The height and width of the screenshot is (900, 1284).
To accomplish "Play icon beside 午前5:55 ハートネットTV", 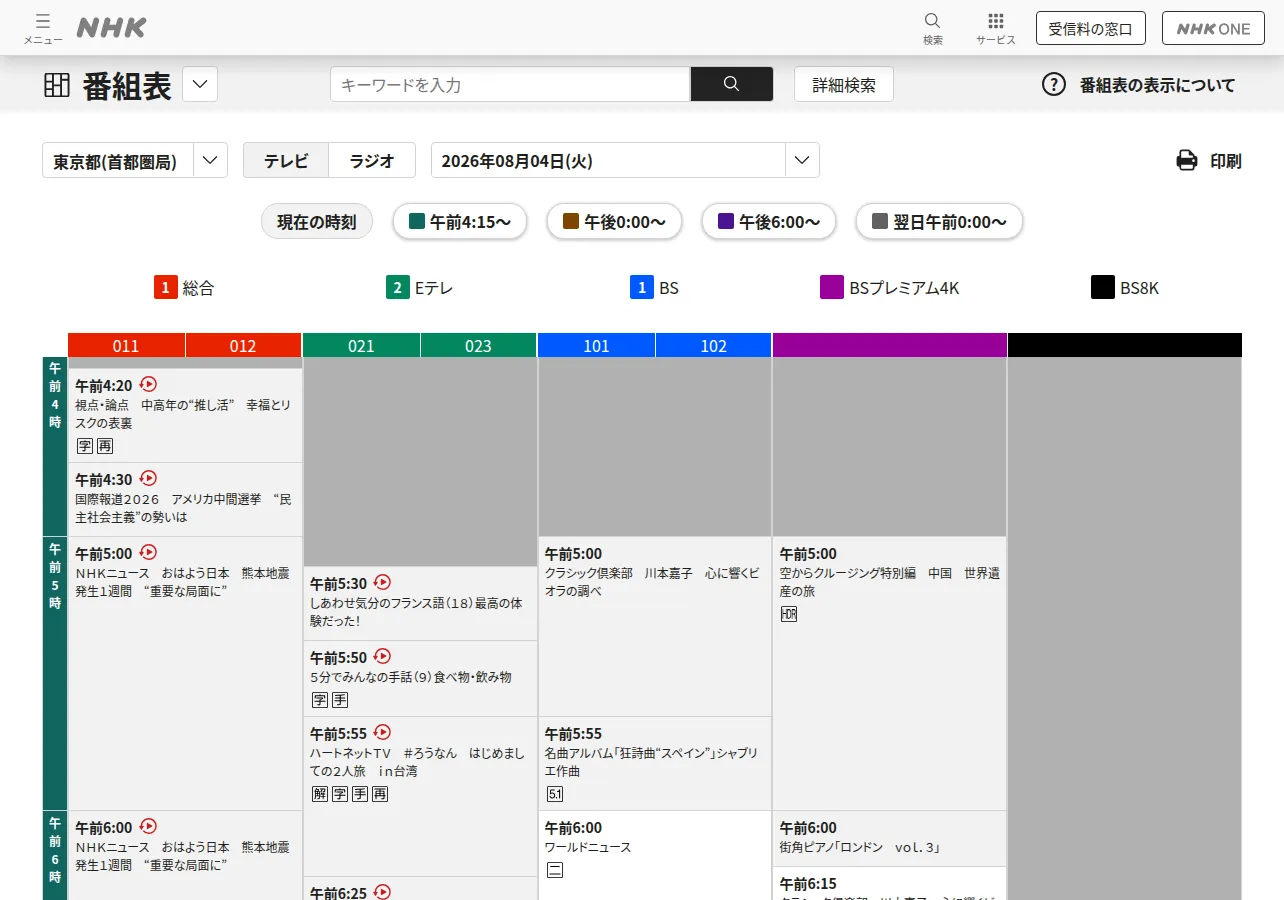I will pyautogui.click(x=383, y=732).
